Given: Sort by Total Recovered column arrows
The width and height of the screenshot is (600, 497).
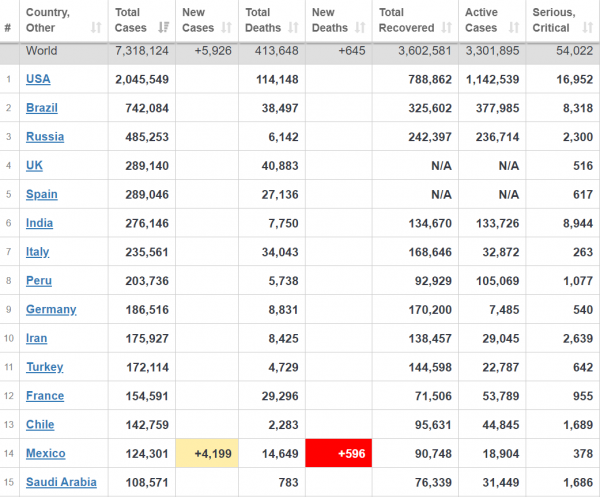Looking at the screenshot, I should pos(447,28).
